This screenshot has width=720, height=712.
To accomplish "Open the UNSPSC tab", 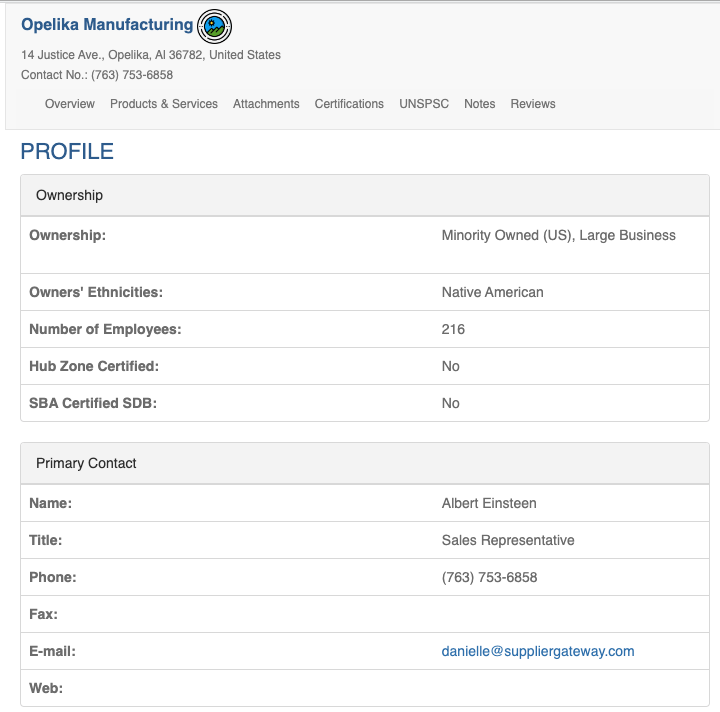I will (424, 104).
